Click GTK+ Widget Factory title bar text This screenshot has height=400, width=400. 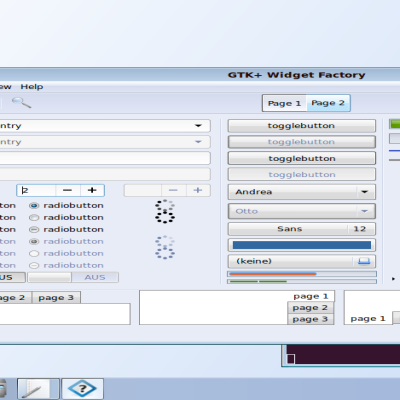[x=296, y=75]
